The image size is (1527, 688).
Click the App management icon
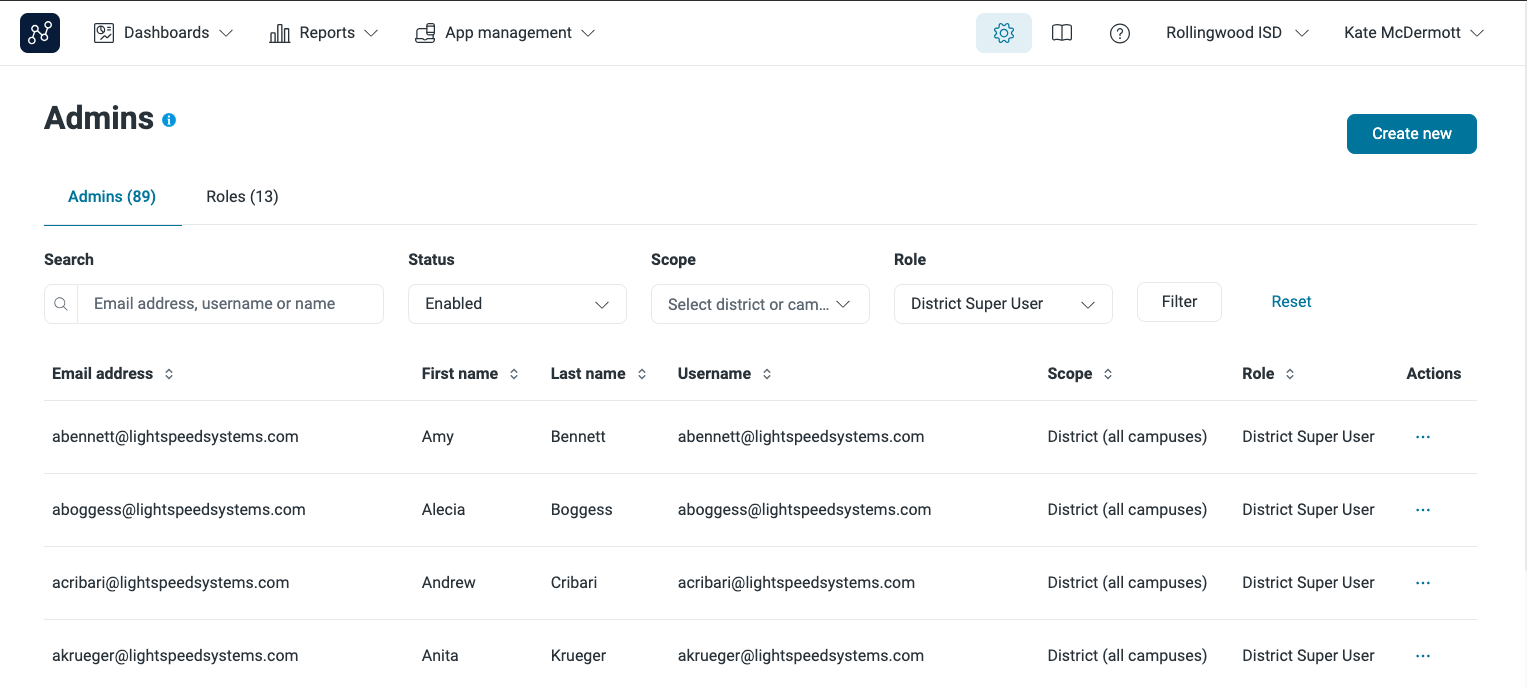425,33
